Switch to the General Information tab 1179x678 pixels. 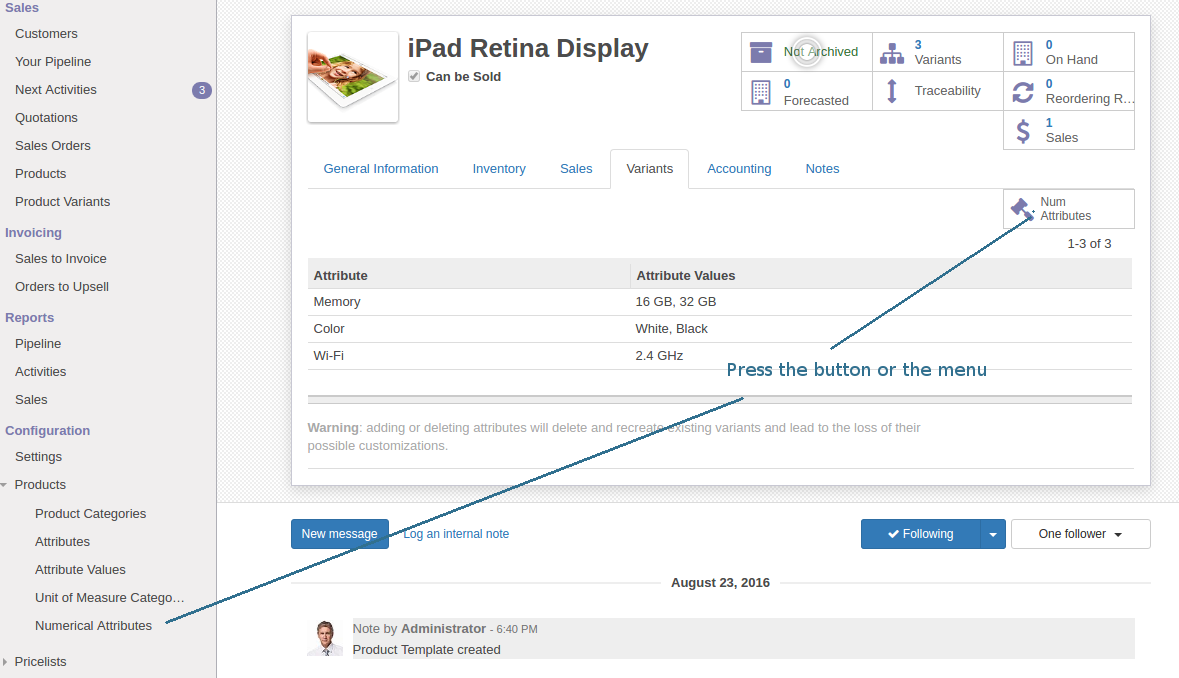381,169
